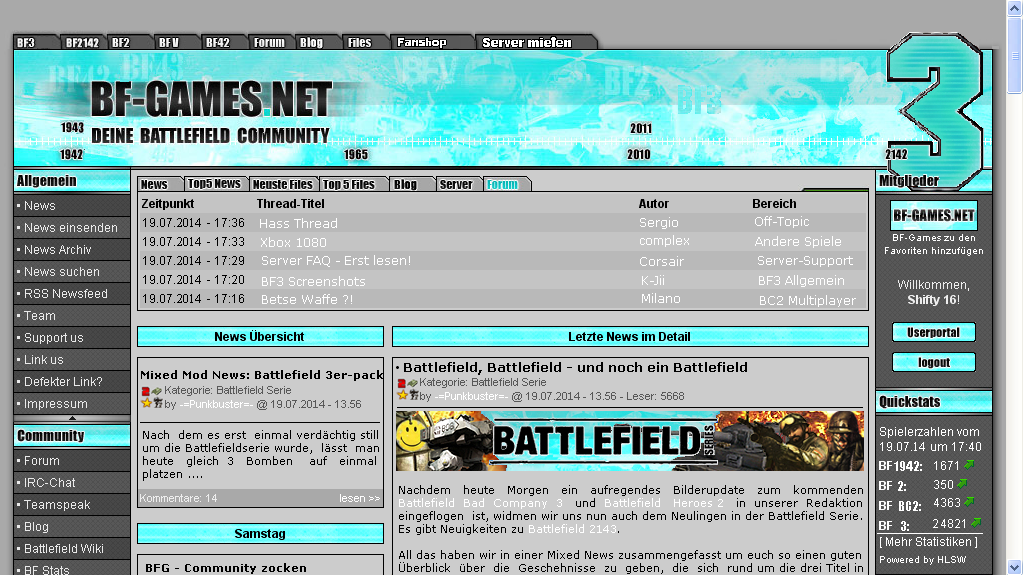Click 'lesen >>' under Mixed Mod News

pyautogui.click(x=359, y=498)
